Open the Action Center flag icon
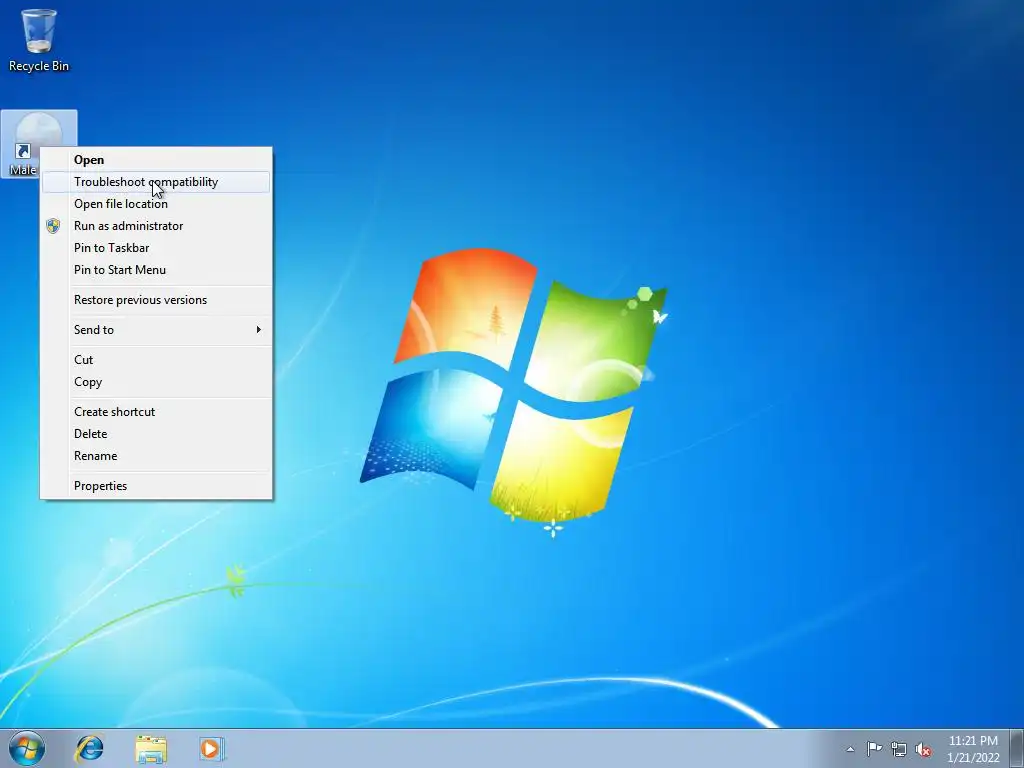Screen dimensions: 1024x768 [874, 749]
